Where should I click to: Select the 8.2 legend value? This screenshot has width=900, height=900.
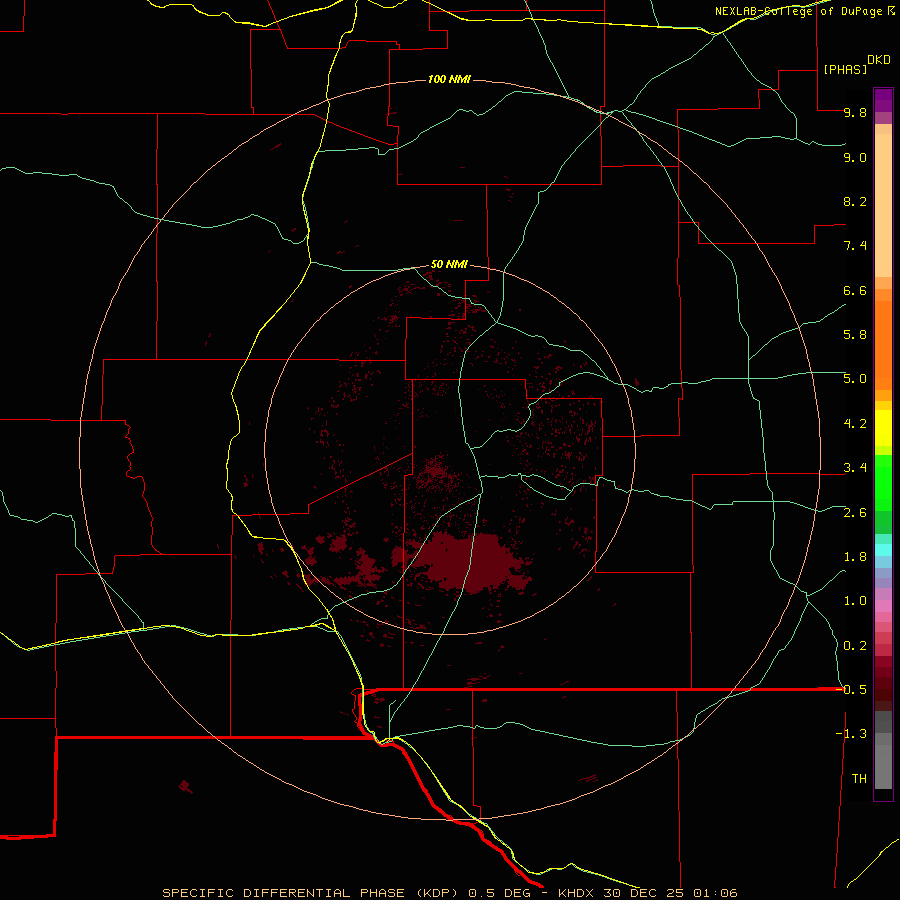pos(855,201)
